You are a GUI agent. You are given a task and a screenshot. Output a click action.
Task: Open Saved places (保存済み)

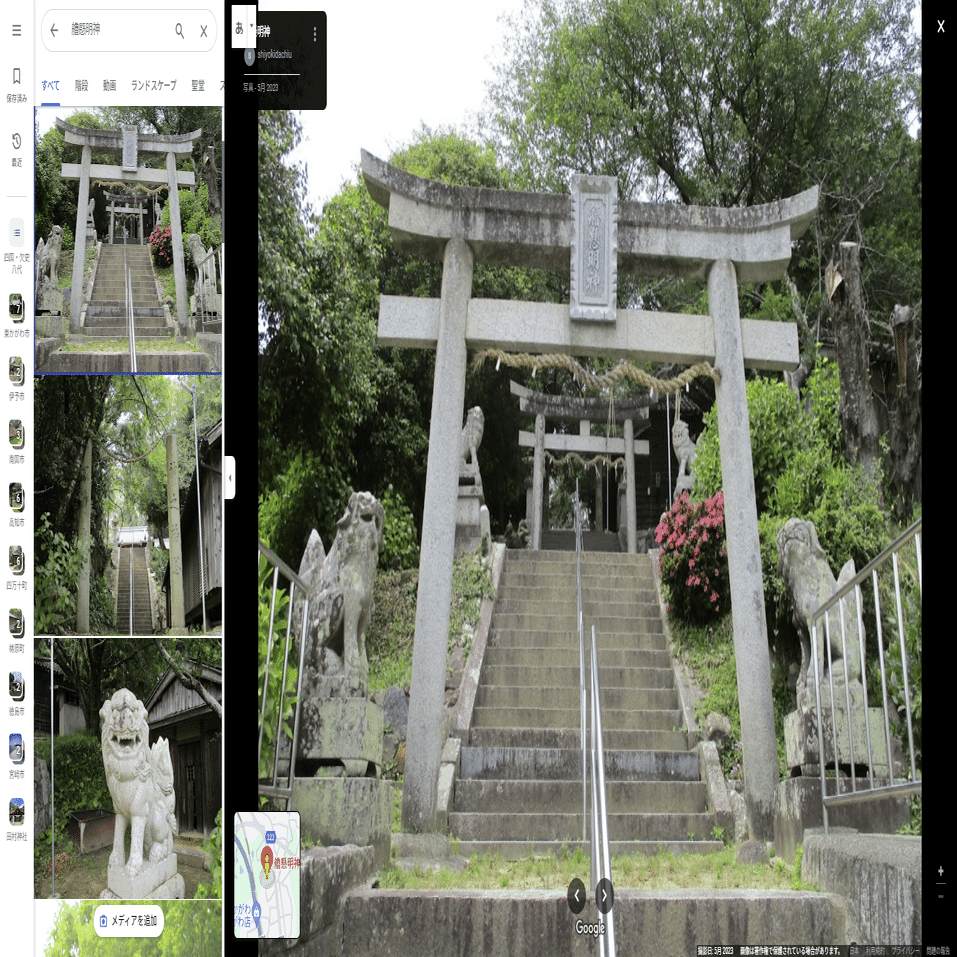(16, 85)
